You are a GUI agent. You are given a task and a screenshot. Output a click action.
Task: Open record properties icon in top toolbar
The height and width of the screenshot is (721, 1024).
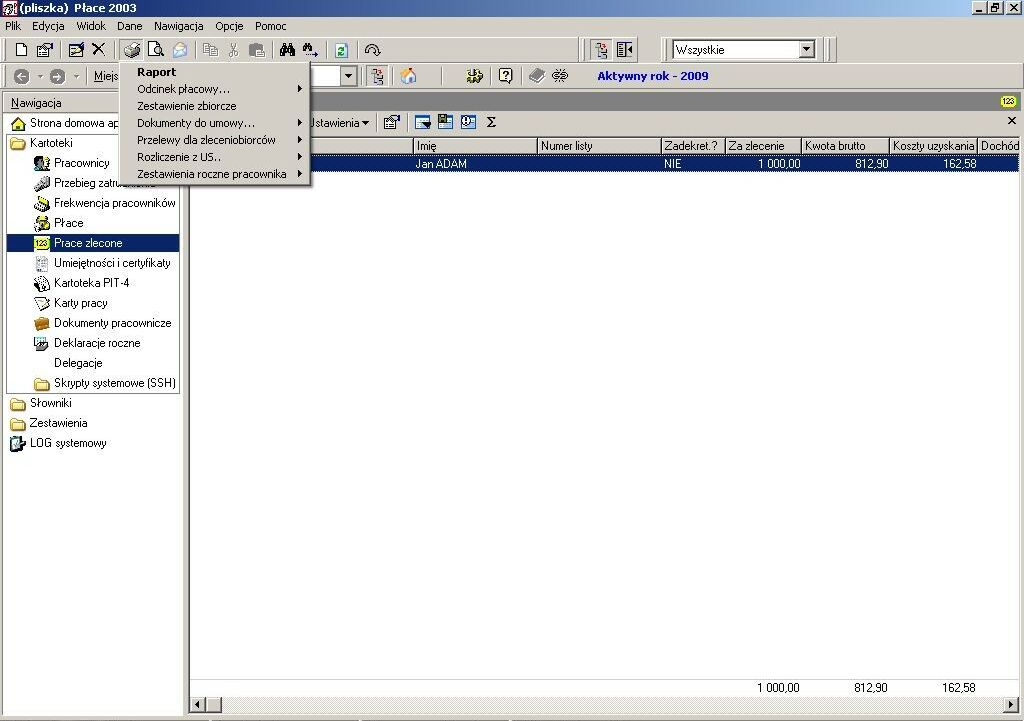click(44, 50)
